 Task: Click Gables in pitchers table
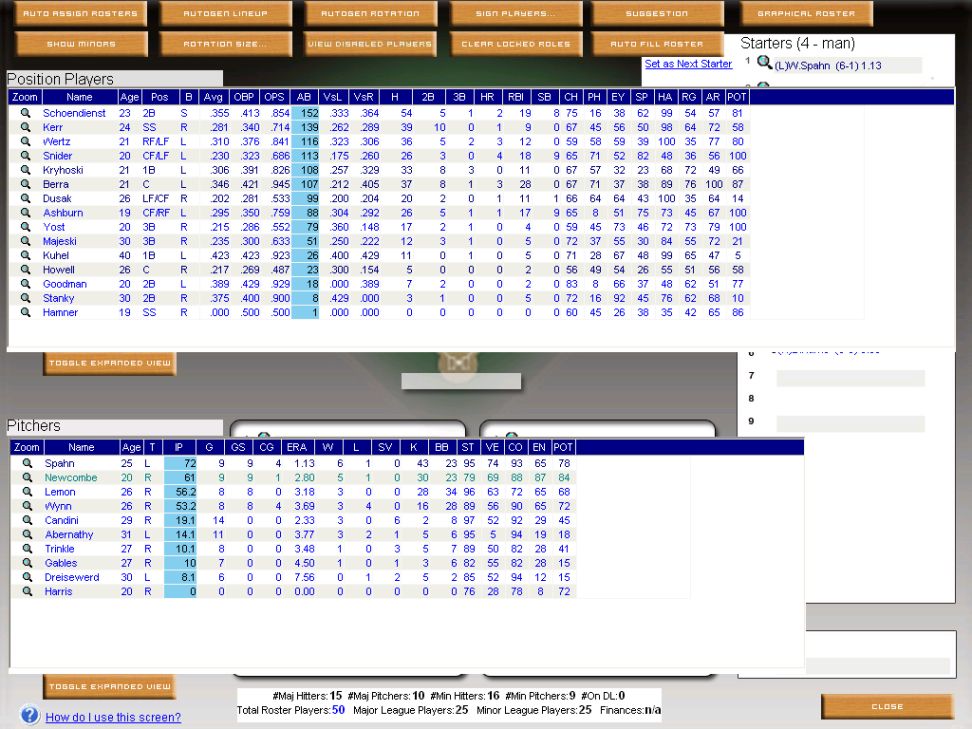61,563
